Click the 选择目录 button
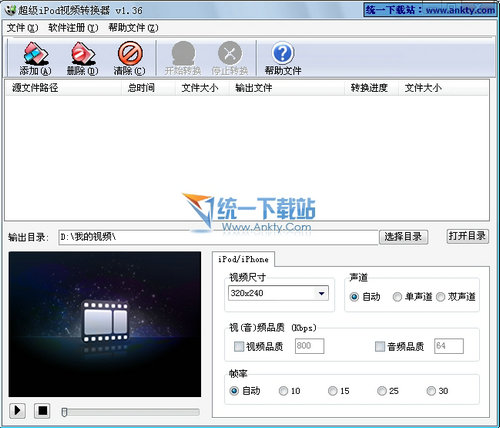Image resolution: width=500 pixels, height=428 pixels. 403,237
